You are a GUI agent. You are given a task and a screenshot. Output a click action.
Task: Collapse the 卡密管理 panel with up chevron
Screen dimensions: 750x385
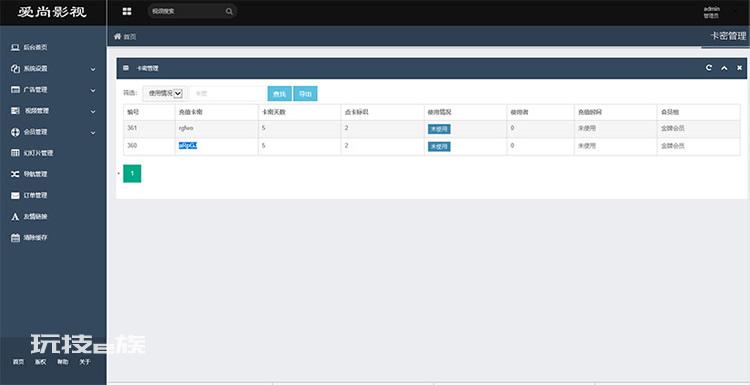[724, 68]
